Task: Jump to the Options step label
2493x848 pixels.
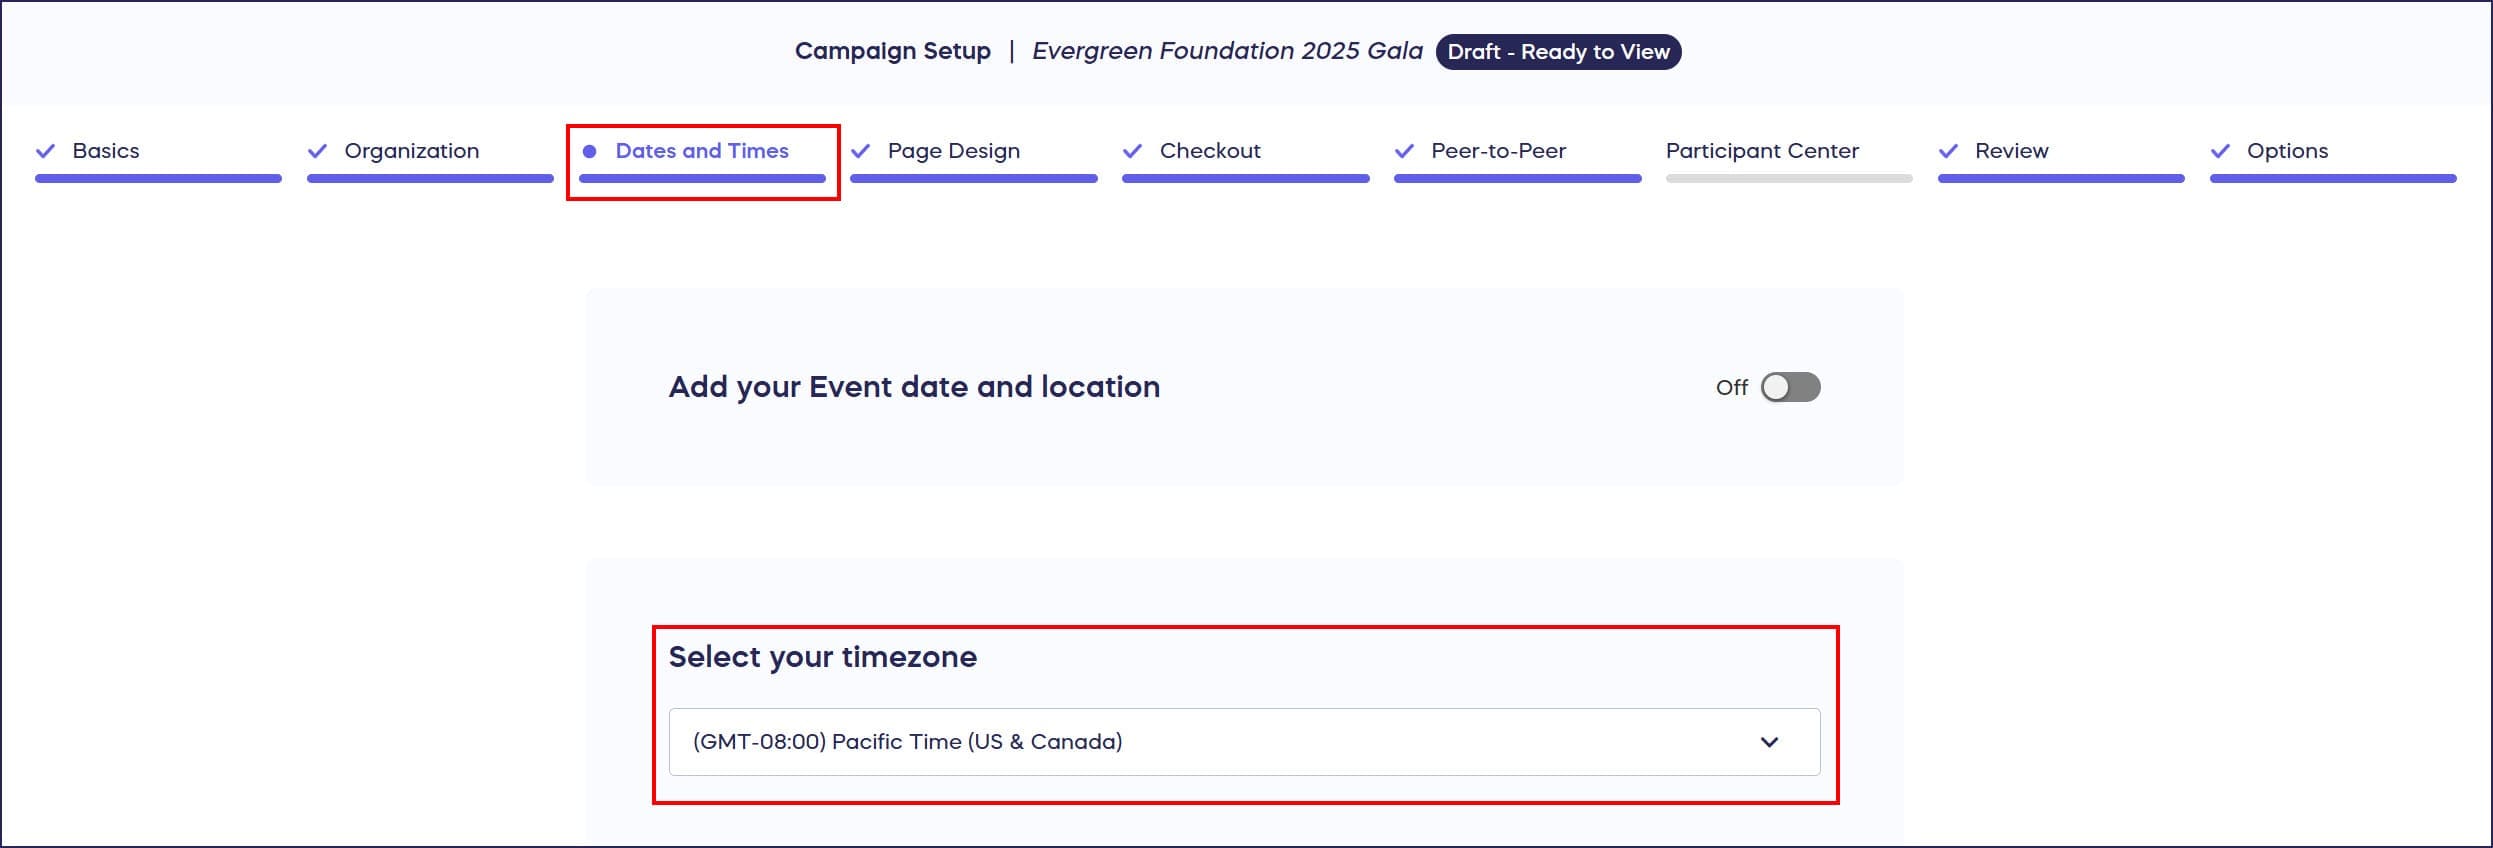Action: pos(2287,151)
